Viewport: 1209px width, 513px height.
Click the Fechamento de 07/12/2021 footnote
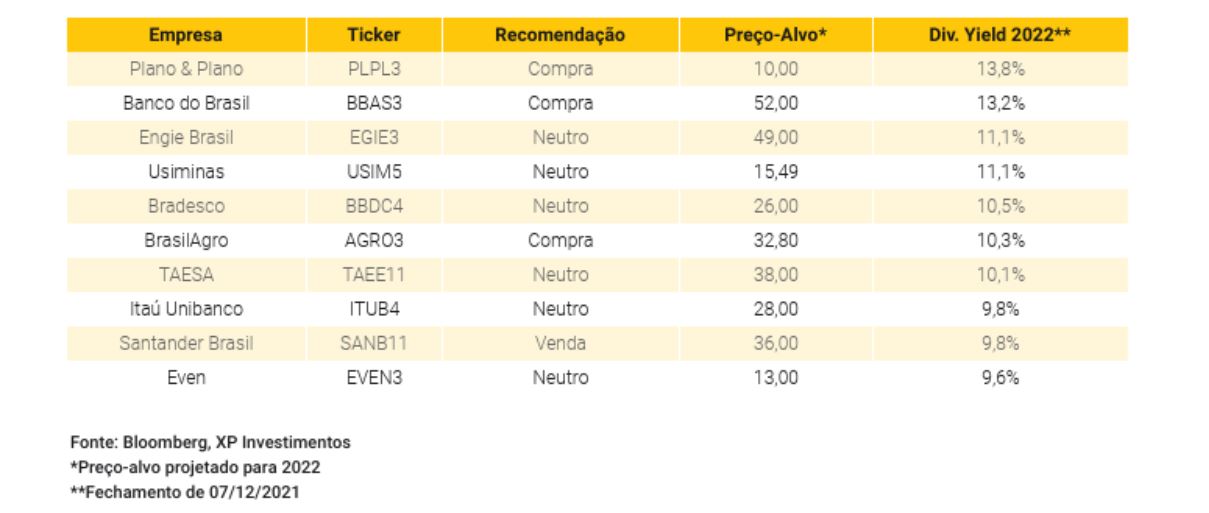(184, 491)
